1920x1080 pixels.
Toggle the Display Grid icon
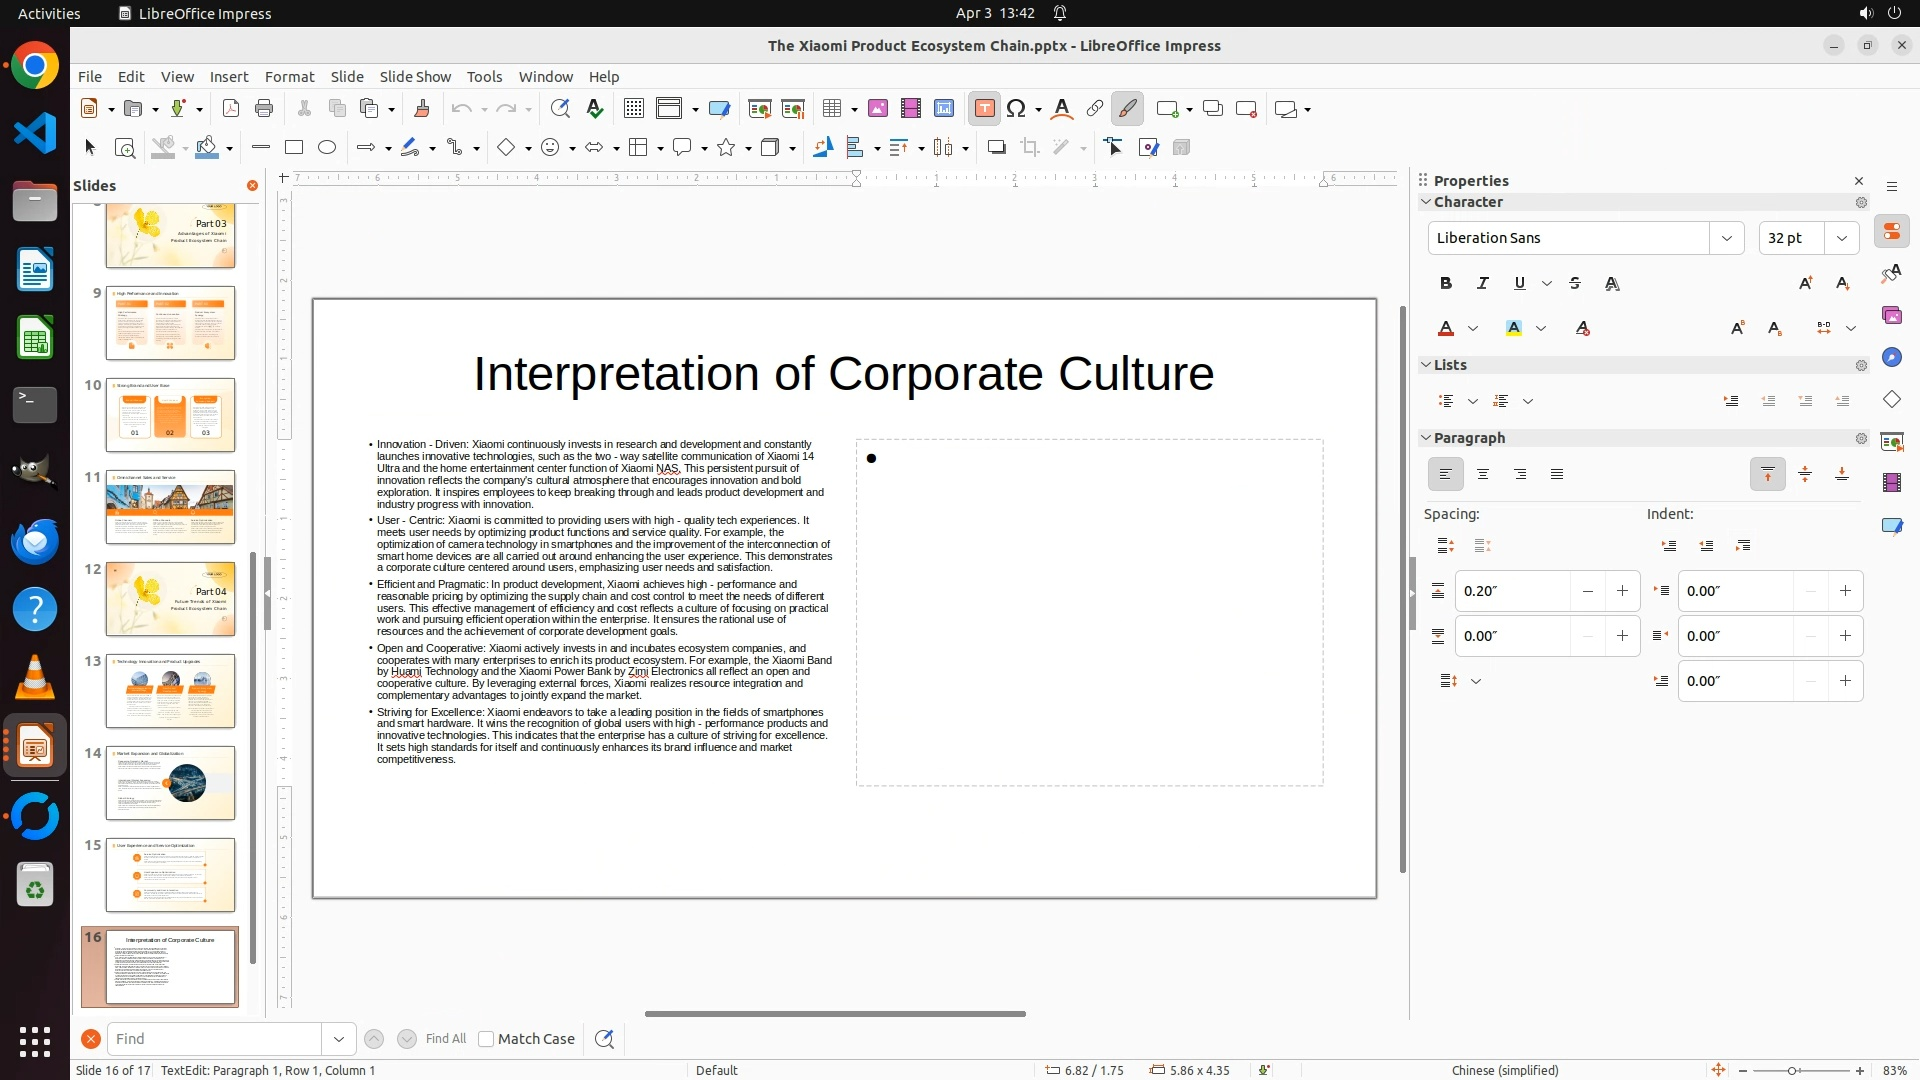633,109
